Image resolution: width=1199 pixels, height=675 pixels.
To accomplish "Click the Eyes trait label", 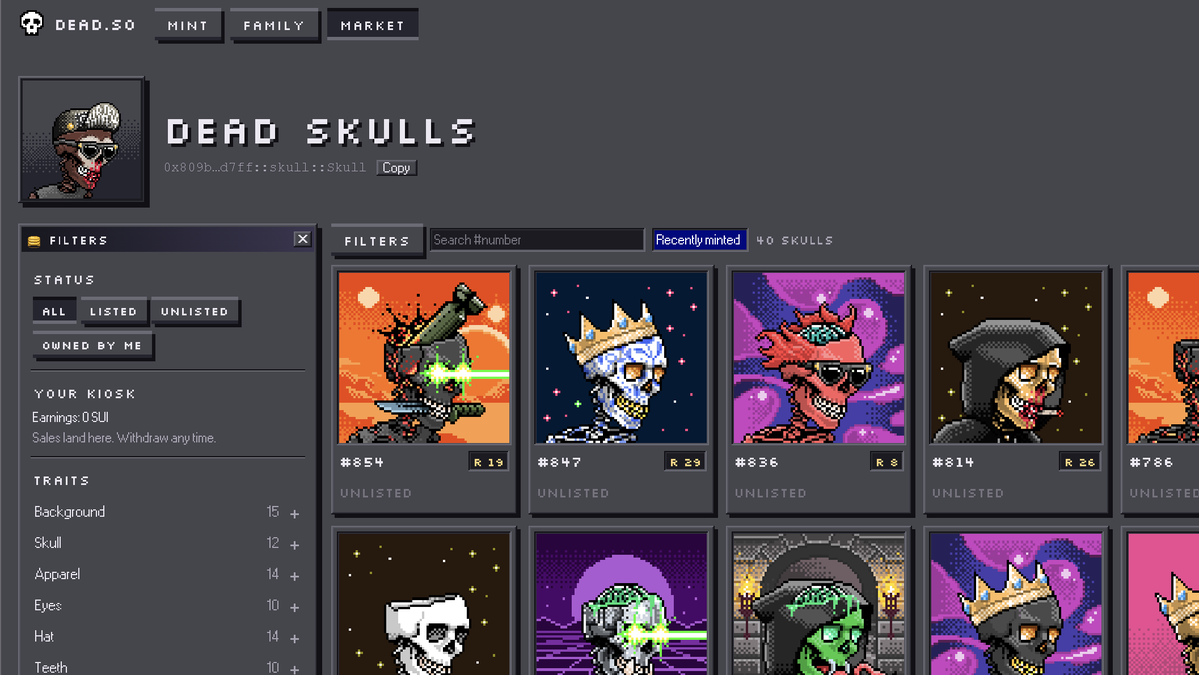I will pos(47,605).
